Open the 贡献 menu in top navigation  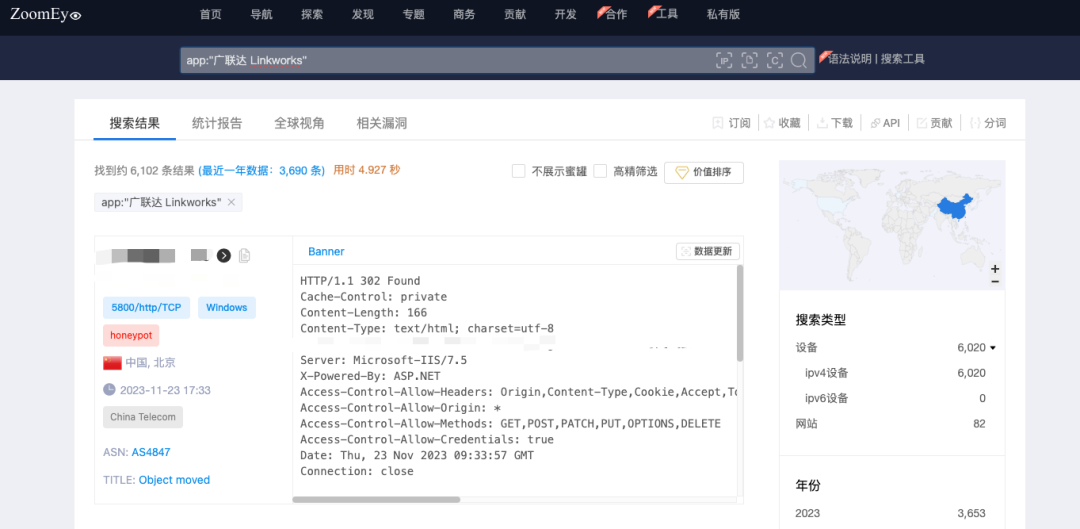515,14
